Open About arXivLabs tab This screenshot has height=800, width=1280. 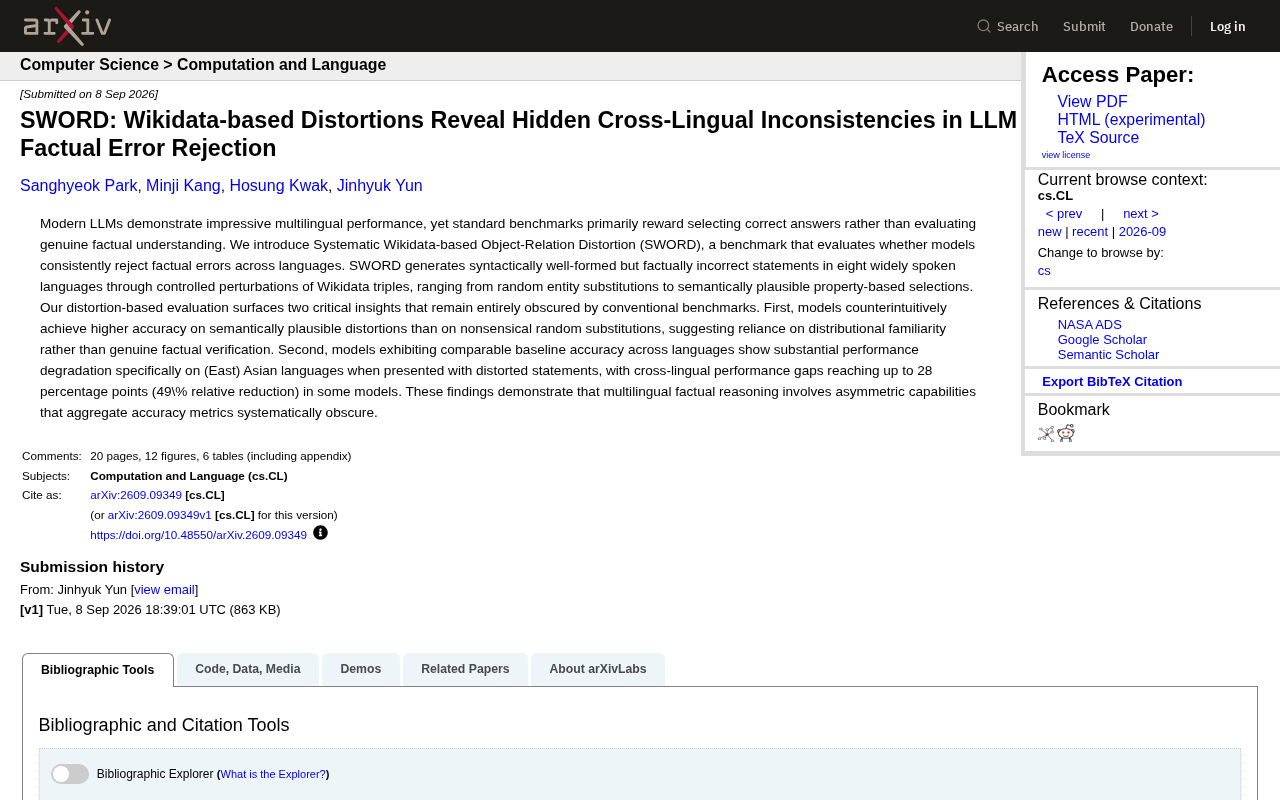point(598,669)
